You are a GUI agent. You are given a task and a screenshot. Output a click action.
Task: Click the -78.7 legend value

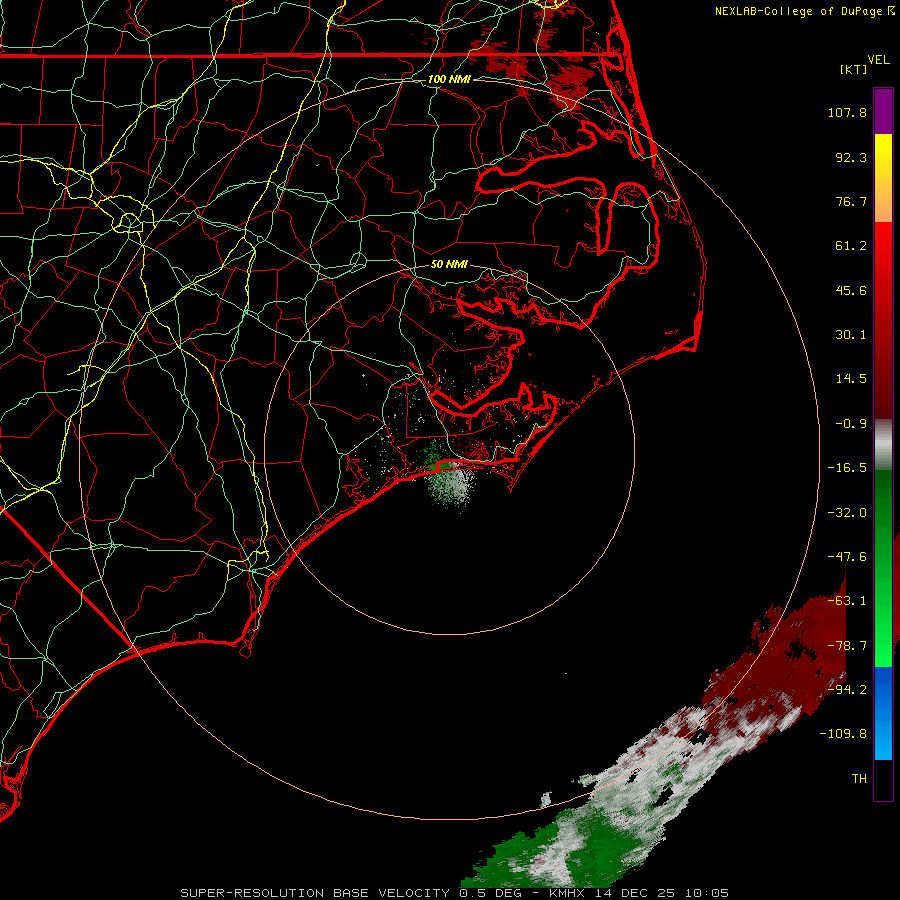pyautogui.click(x=847, y=646)
